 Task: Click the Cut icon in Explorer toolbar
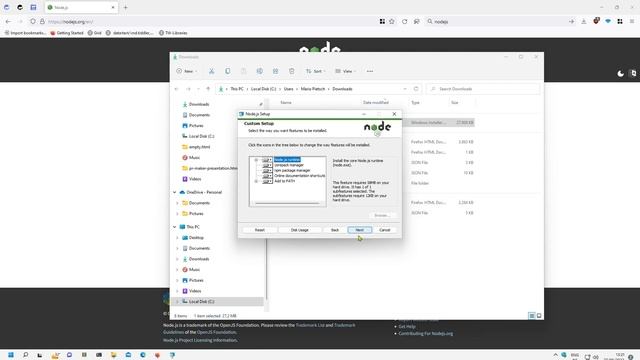coord(211,71)
